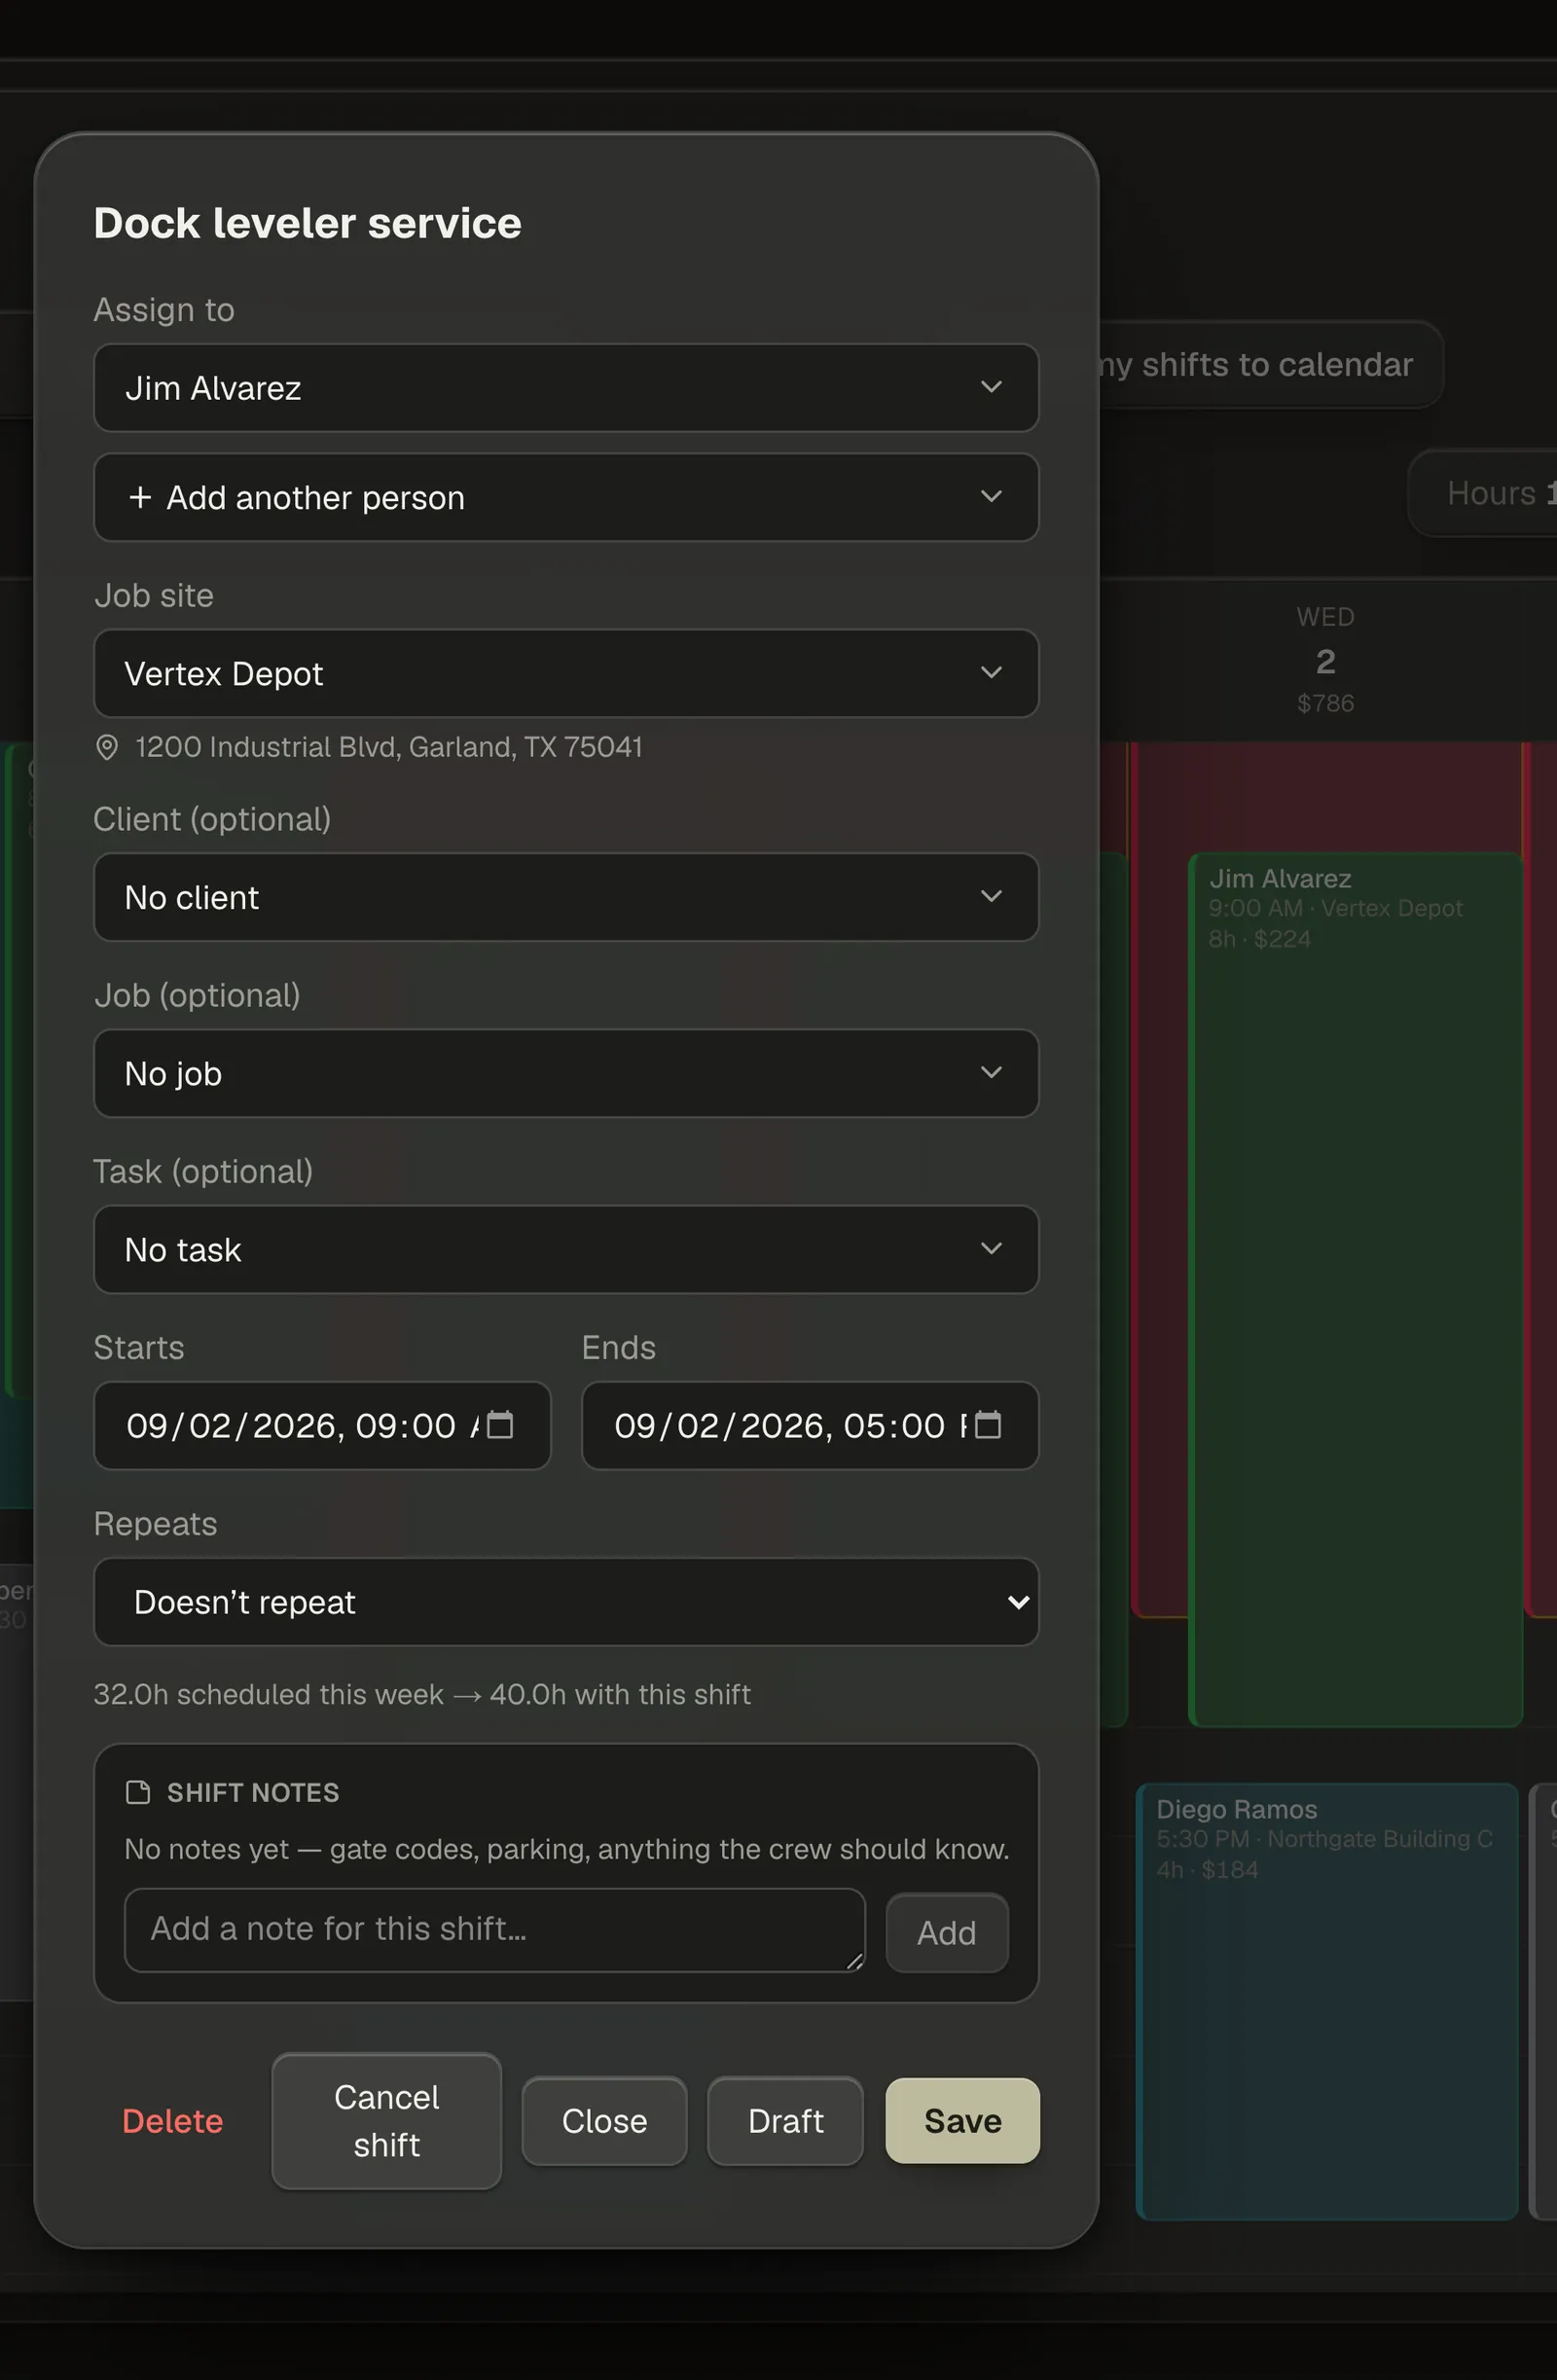This screenshot has width=1557, height=2380.
Task: Select Jim Alvarez 9:00 AM shift card
Action: 1355,1289
